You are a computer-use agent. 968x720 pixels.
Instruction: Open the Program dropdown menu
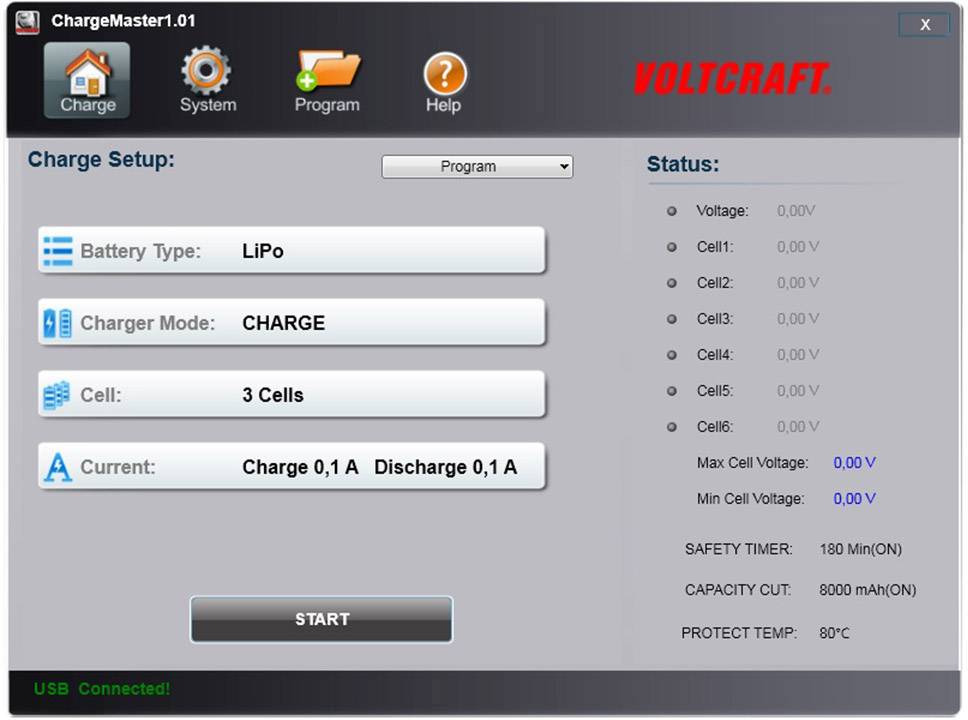point(477,166)
